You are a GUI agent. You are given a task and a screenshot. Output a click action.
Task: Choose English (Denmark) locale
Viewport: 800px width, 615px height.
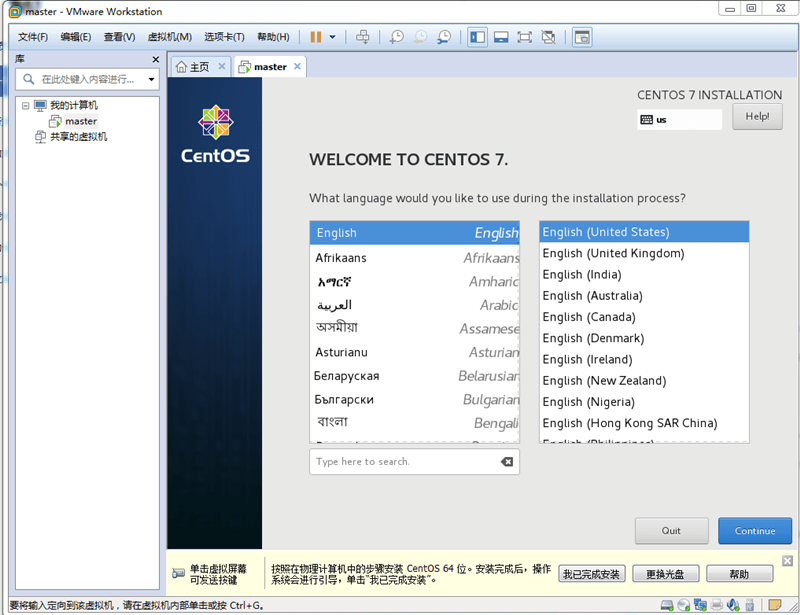point(644,338)
